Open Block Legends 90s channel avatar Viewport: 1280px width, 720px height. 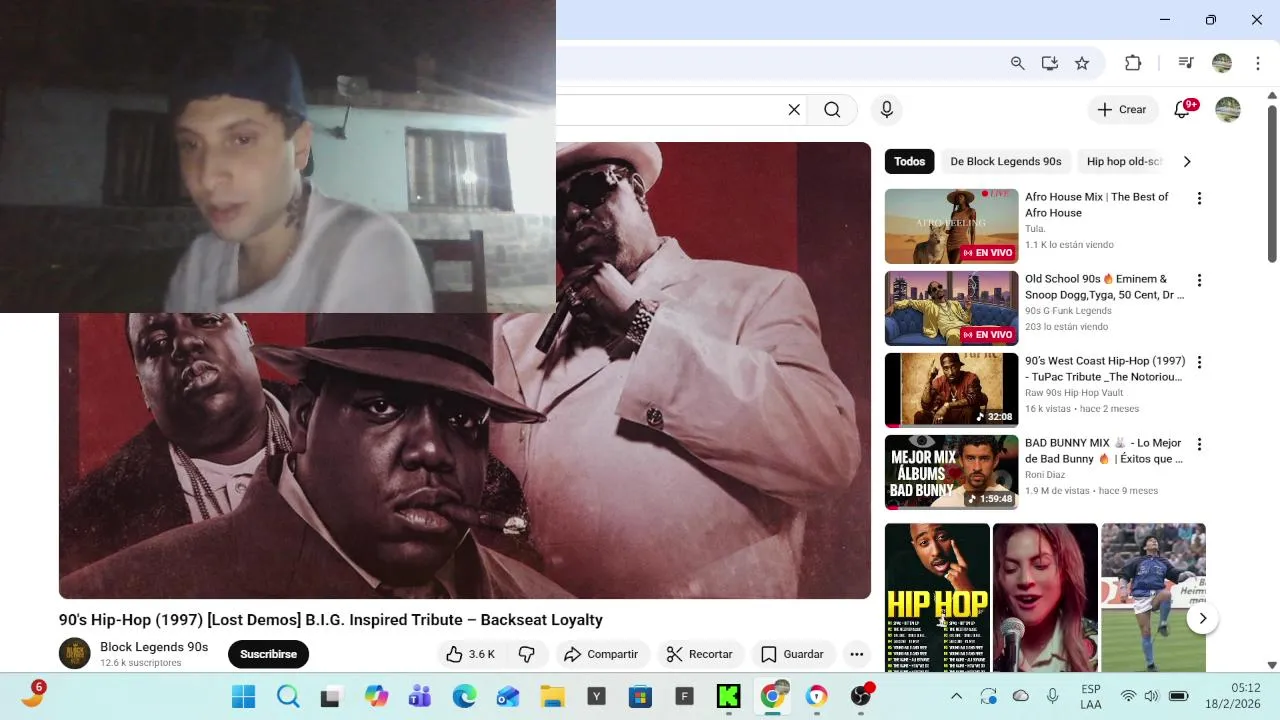pos(75,654)
